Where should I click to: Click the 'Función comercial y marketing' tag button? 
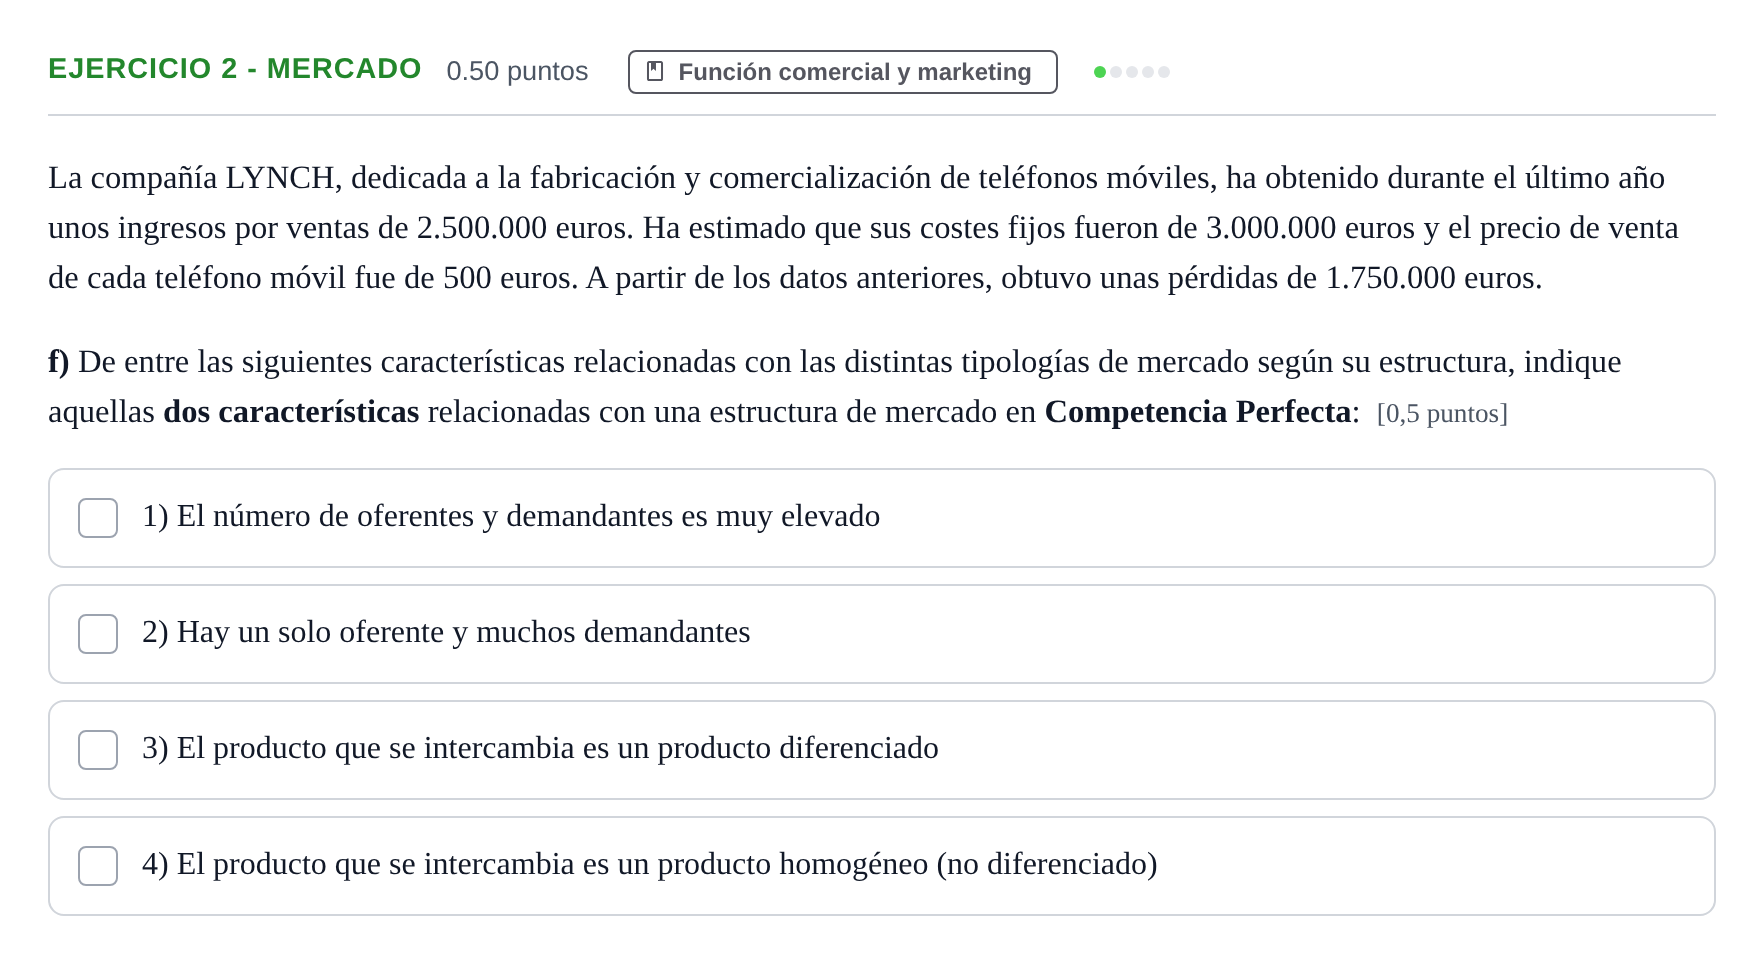click(842, 72)
